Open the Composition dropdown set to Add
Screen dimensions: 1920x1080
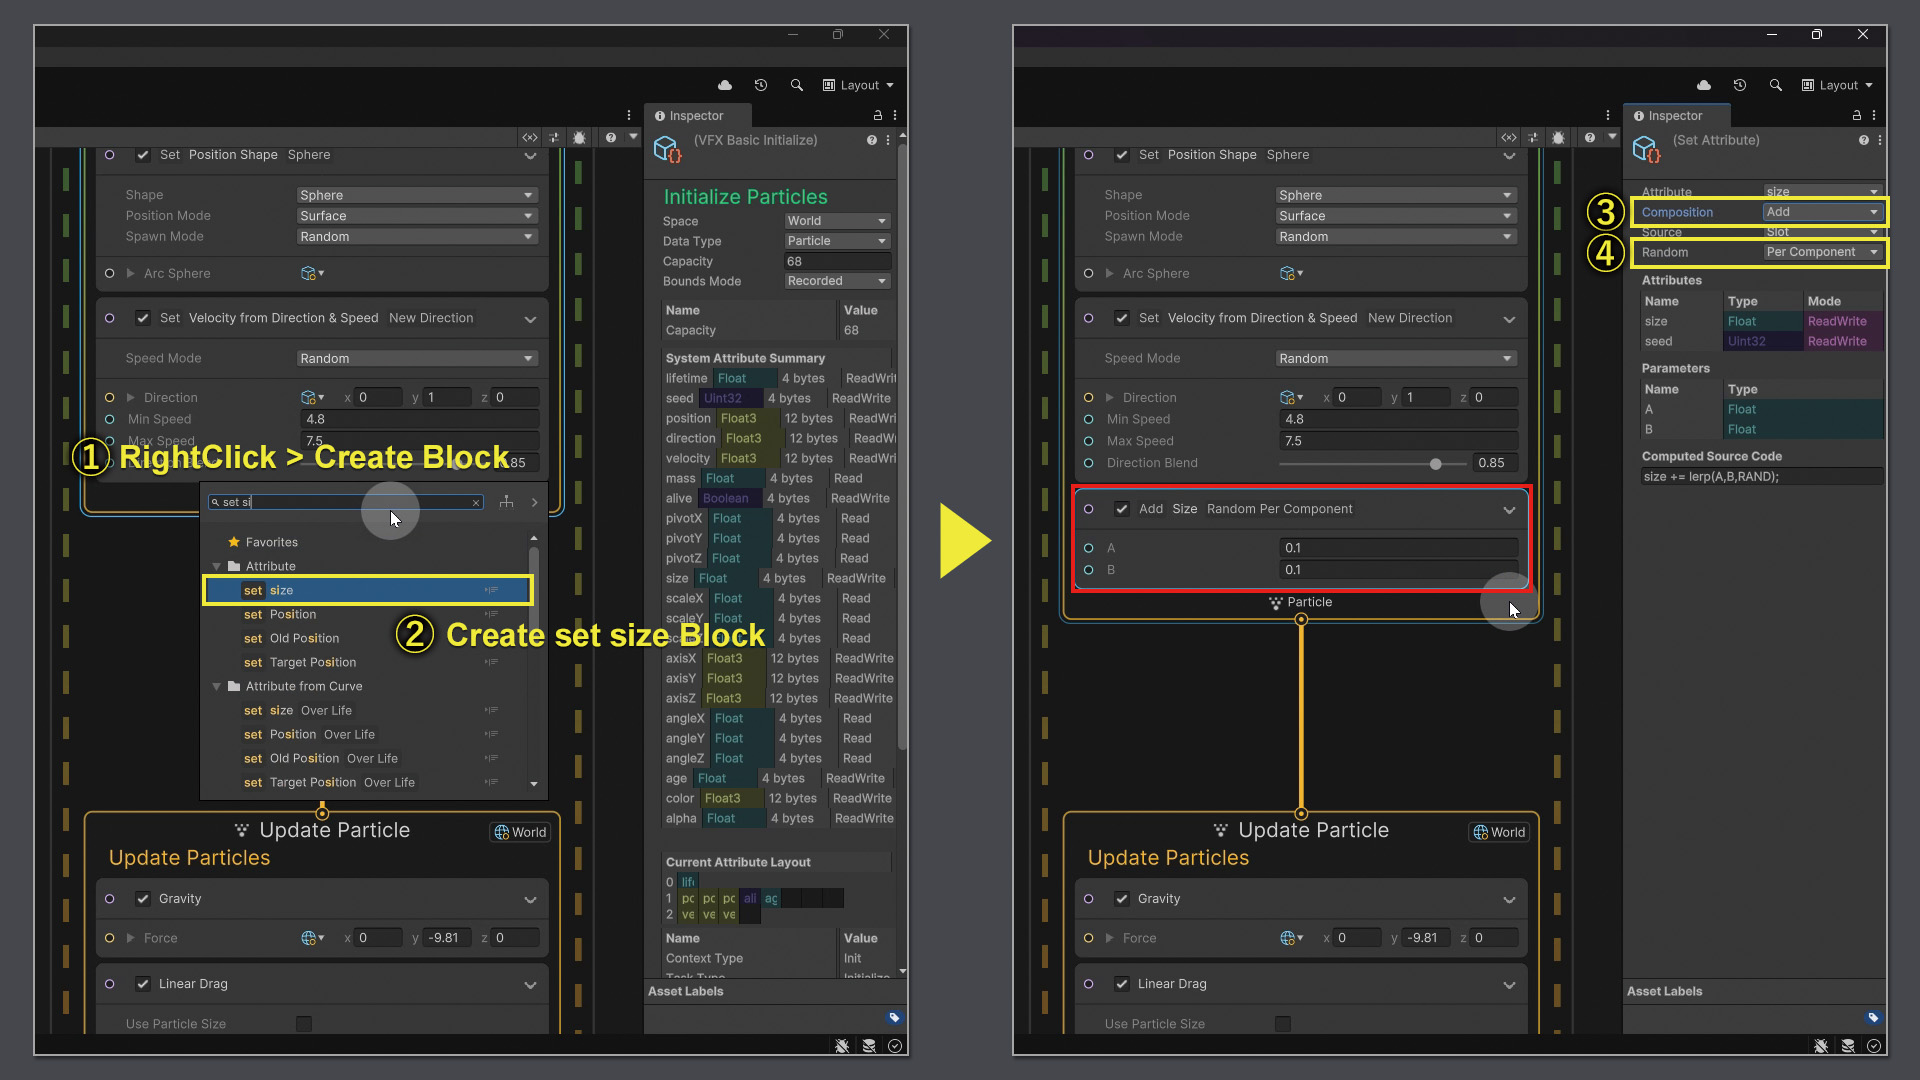[x=1822, y=212]
